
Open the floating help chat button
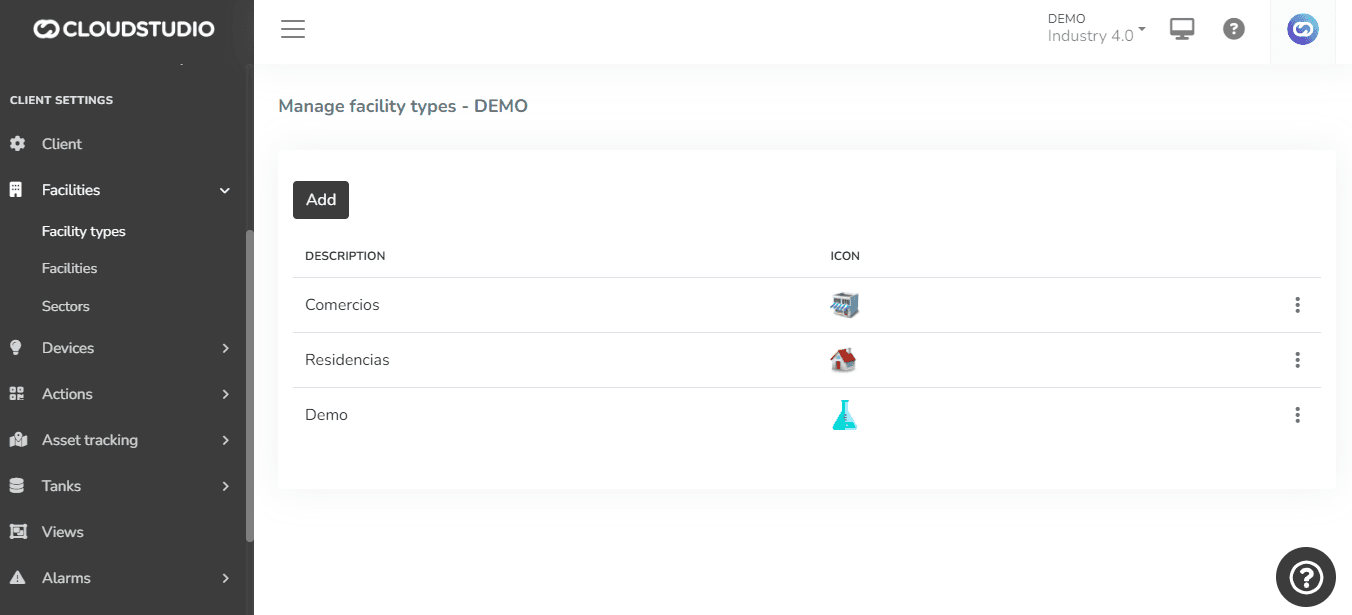click(x=1305, y=577)
